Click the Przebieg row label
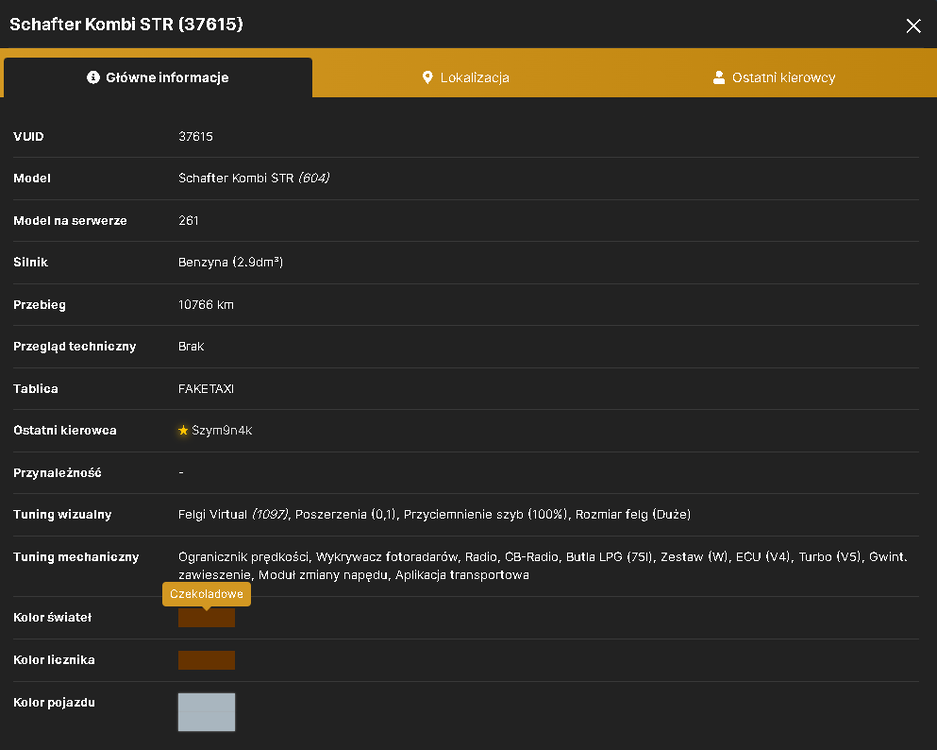937x750 pixels. 39,305
